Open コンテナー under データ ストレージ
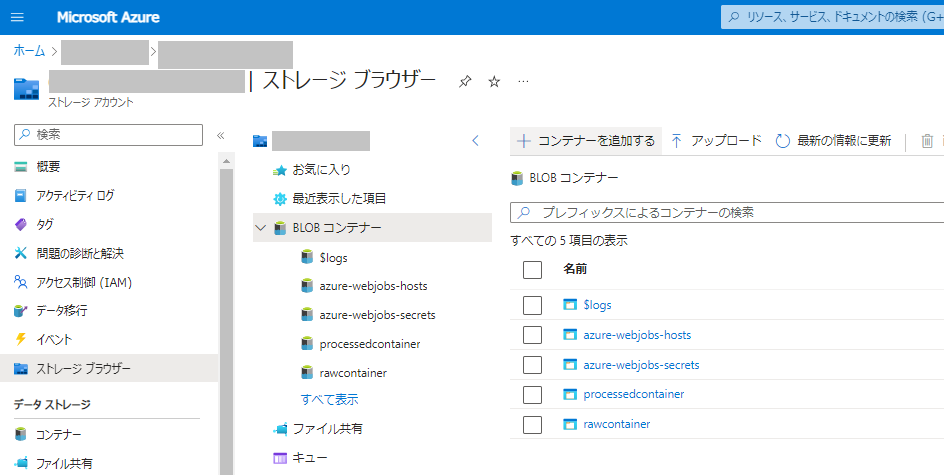This screenshot has height=475, width=944. 59,434
